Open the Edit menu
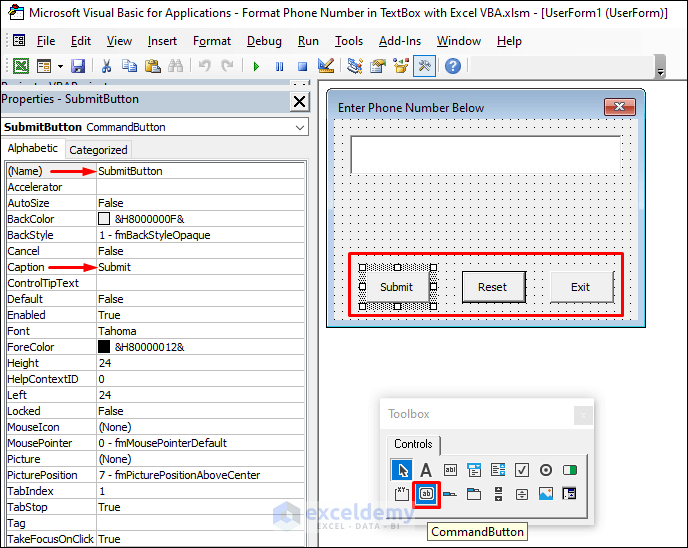Image resolution: width=688 pixels, height=548 pixels. pyautogui.click(x=81, y=41)
